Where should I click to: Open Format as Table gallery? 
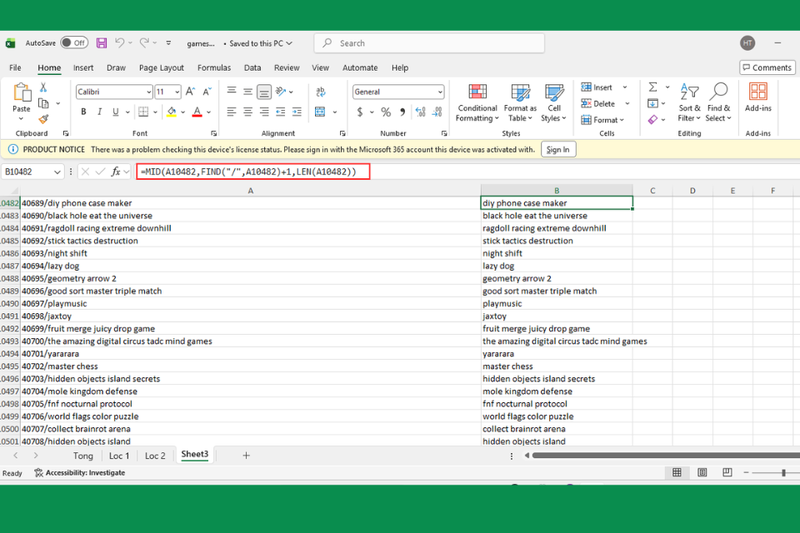pyautogui.click(x=520, y=103)
